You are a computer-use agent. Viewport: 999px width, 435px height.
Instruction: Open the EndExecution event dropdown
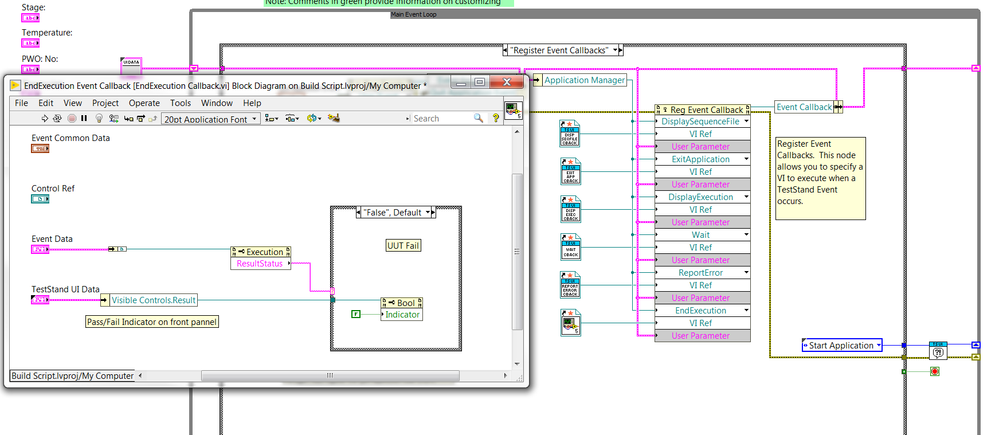coord(745,310)
